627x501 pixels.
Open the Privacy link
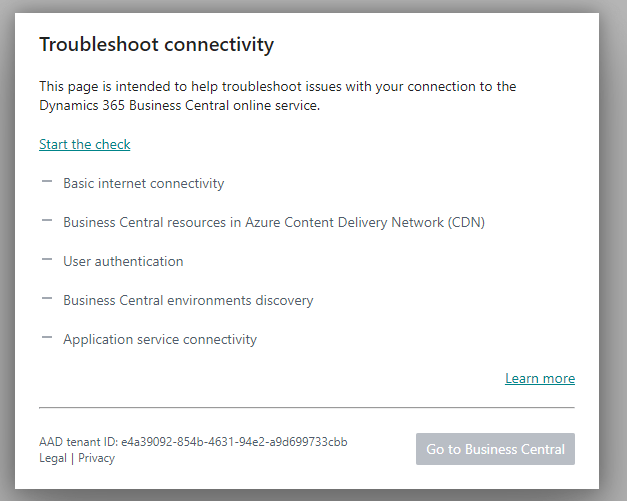pyautogui.click(x=96, y=458)
